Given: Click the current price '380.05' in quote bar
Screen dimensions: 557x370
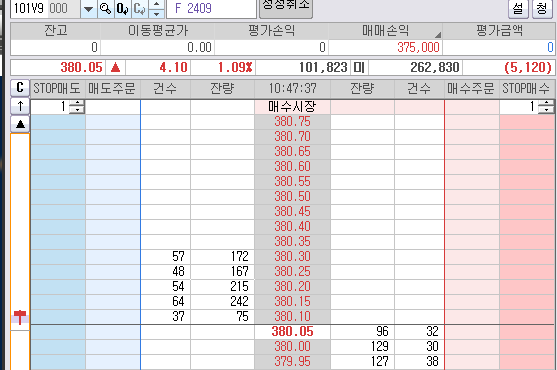Looking at the screenshot, I should coord(81,67).
